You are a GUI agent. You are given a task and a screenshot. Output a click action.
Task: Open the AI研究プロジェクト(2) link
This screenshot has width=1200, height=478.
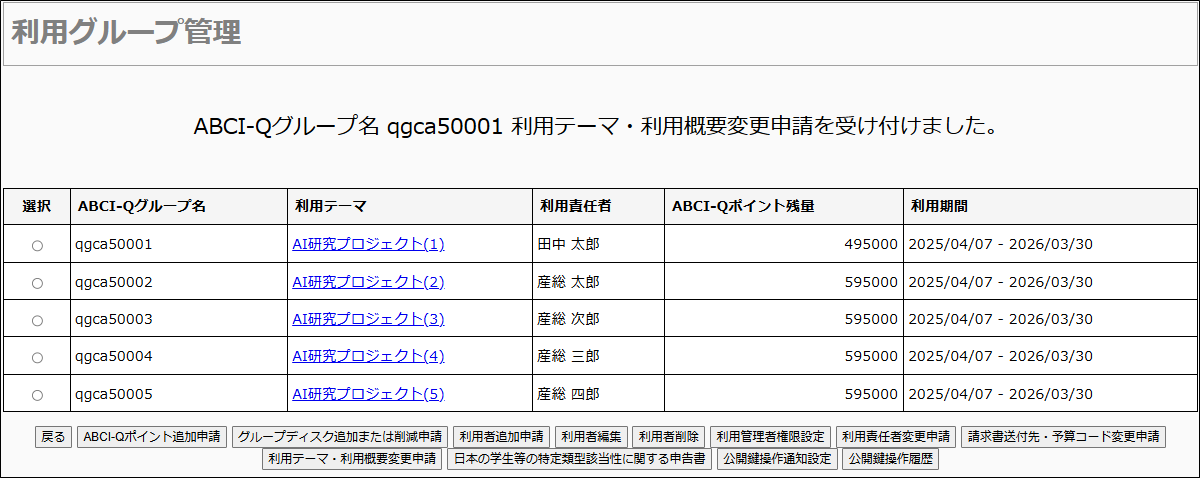coord(368,282)
